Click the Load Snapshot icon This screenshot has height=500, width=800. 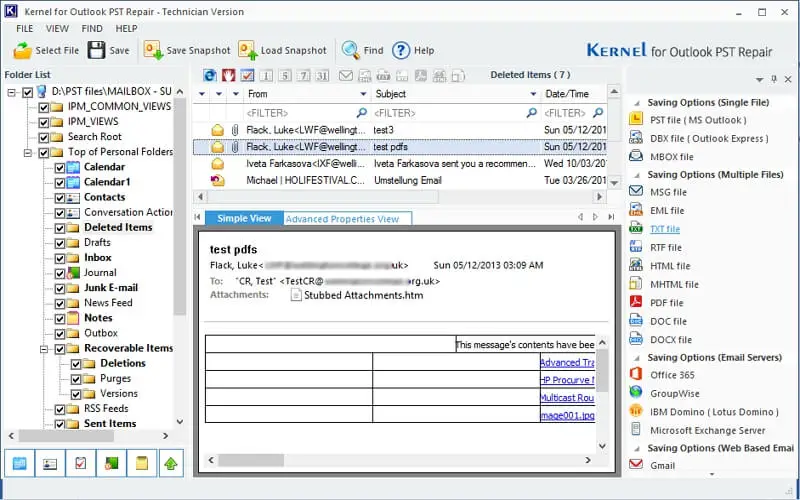pos(247,51)
